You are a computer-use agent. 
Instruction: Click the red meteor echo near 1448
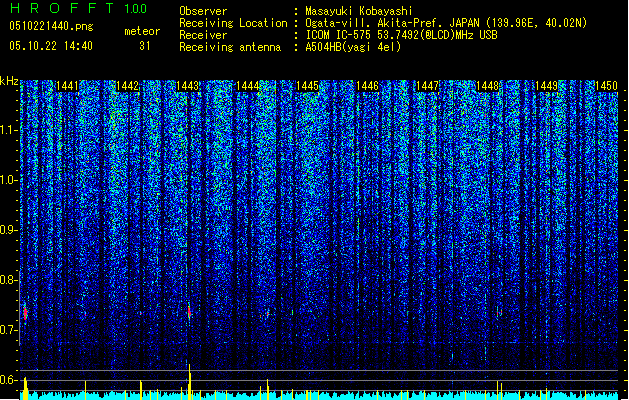click(x=499, y=312)
